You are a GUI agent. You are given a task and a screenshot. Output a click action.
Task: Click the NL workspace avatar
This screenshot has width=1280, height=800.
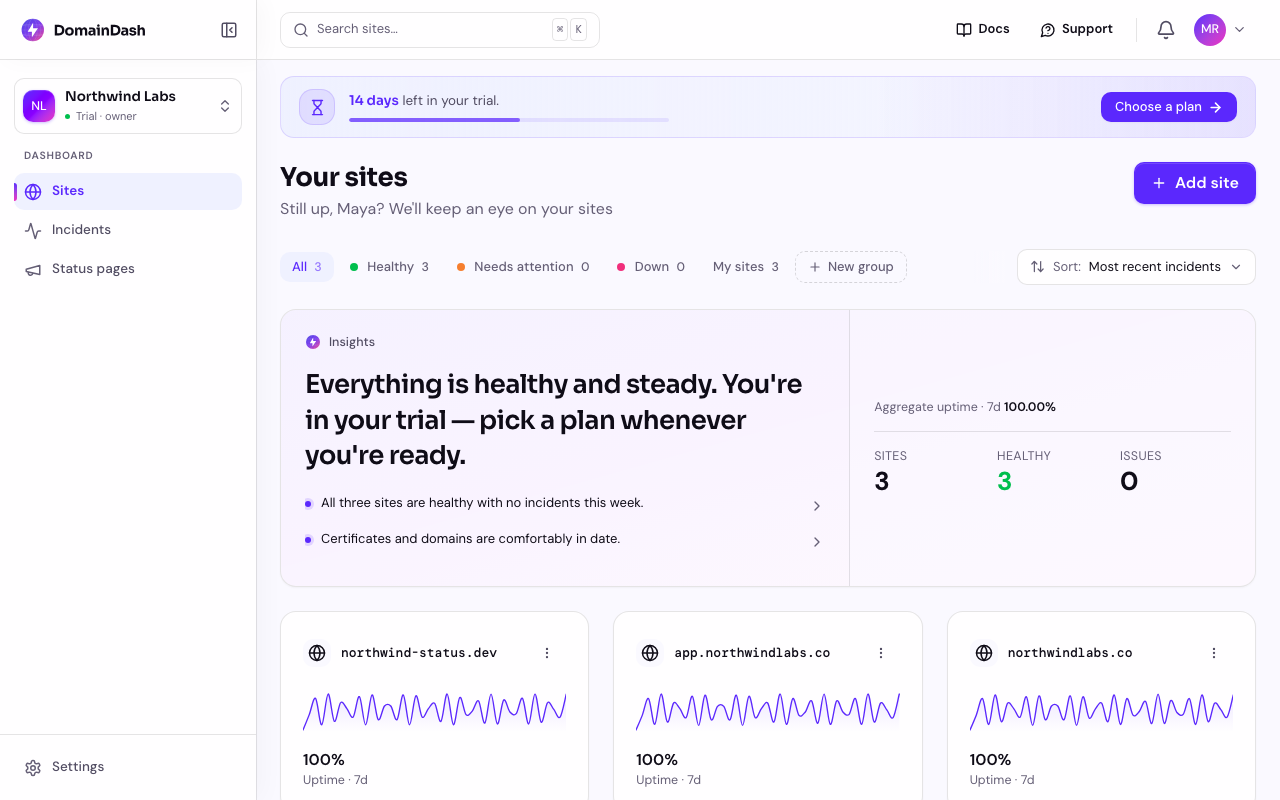[39, 106]
